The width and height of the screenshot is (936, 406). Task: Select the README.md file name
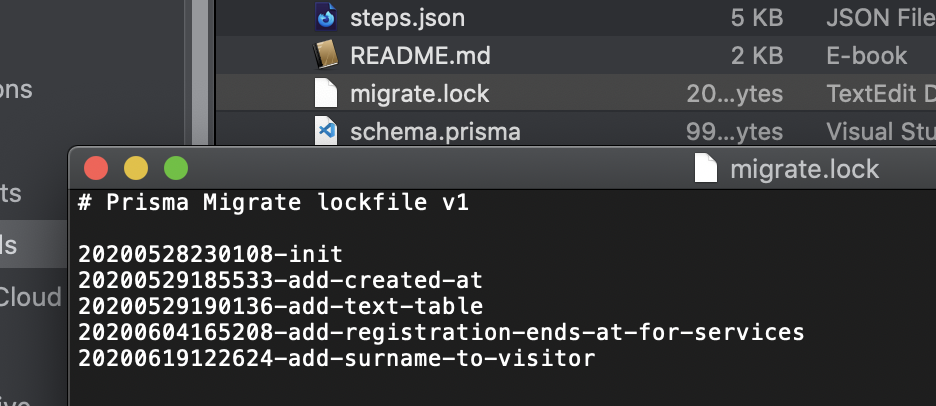point(420,56)
